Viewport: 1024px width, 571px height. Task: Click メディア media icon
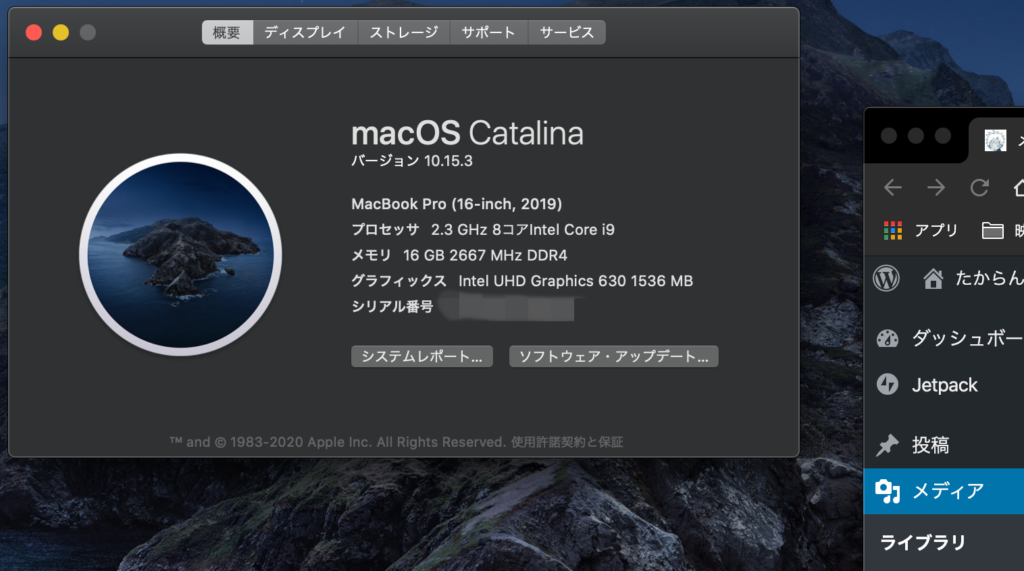pyautogui.click(x=888, y=491)
